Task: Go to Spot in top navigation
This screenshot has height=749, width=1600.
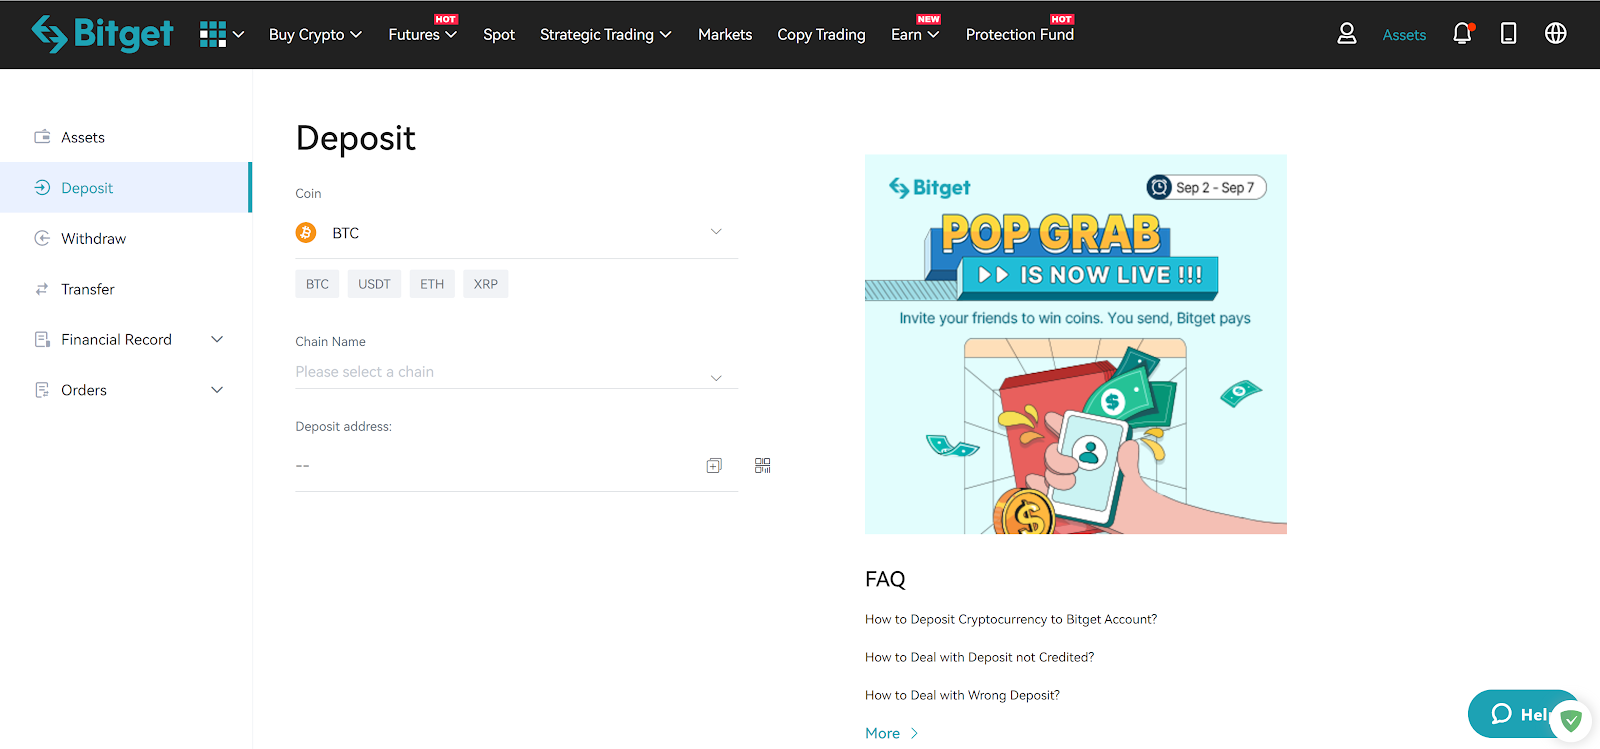Action: 499,34
